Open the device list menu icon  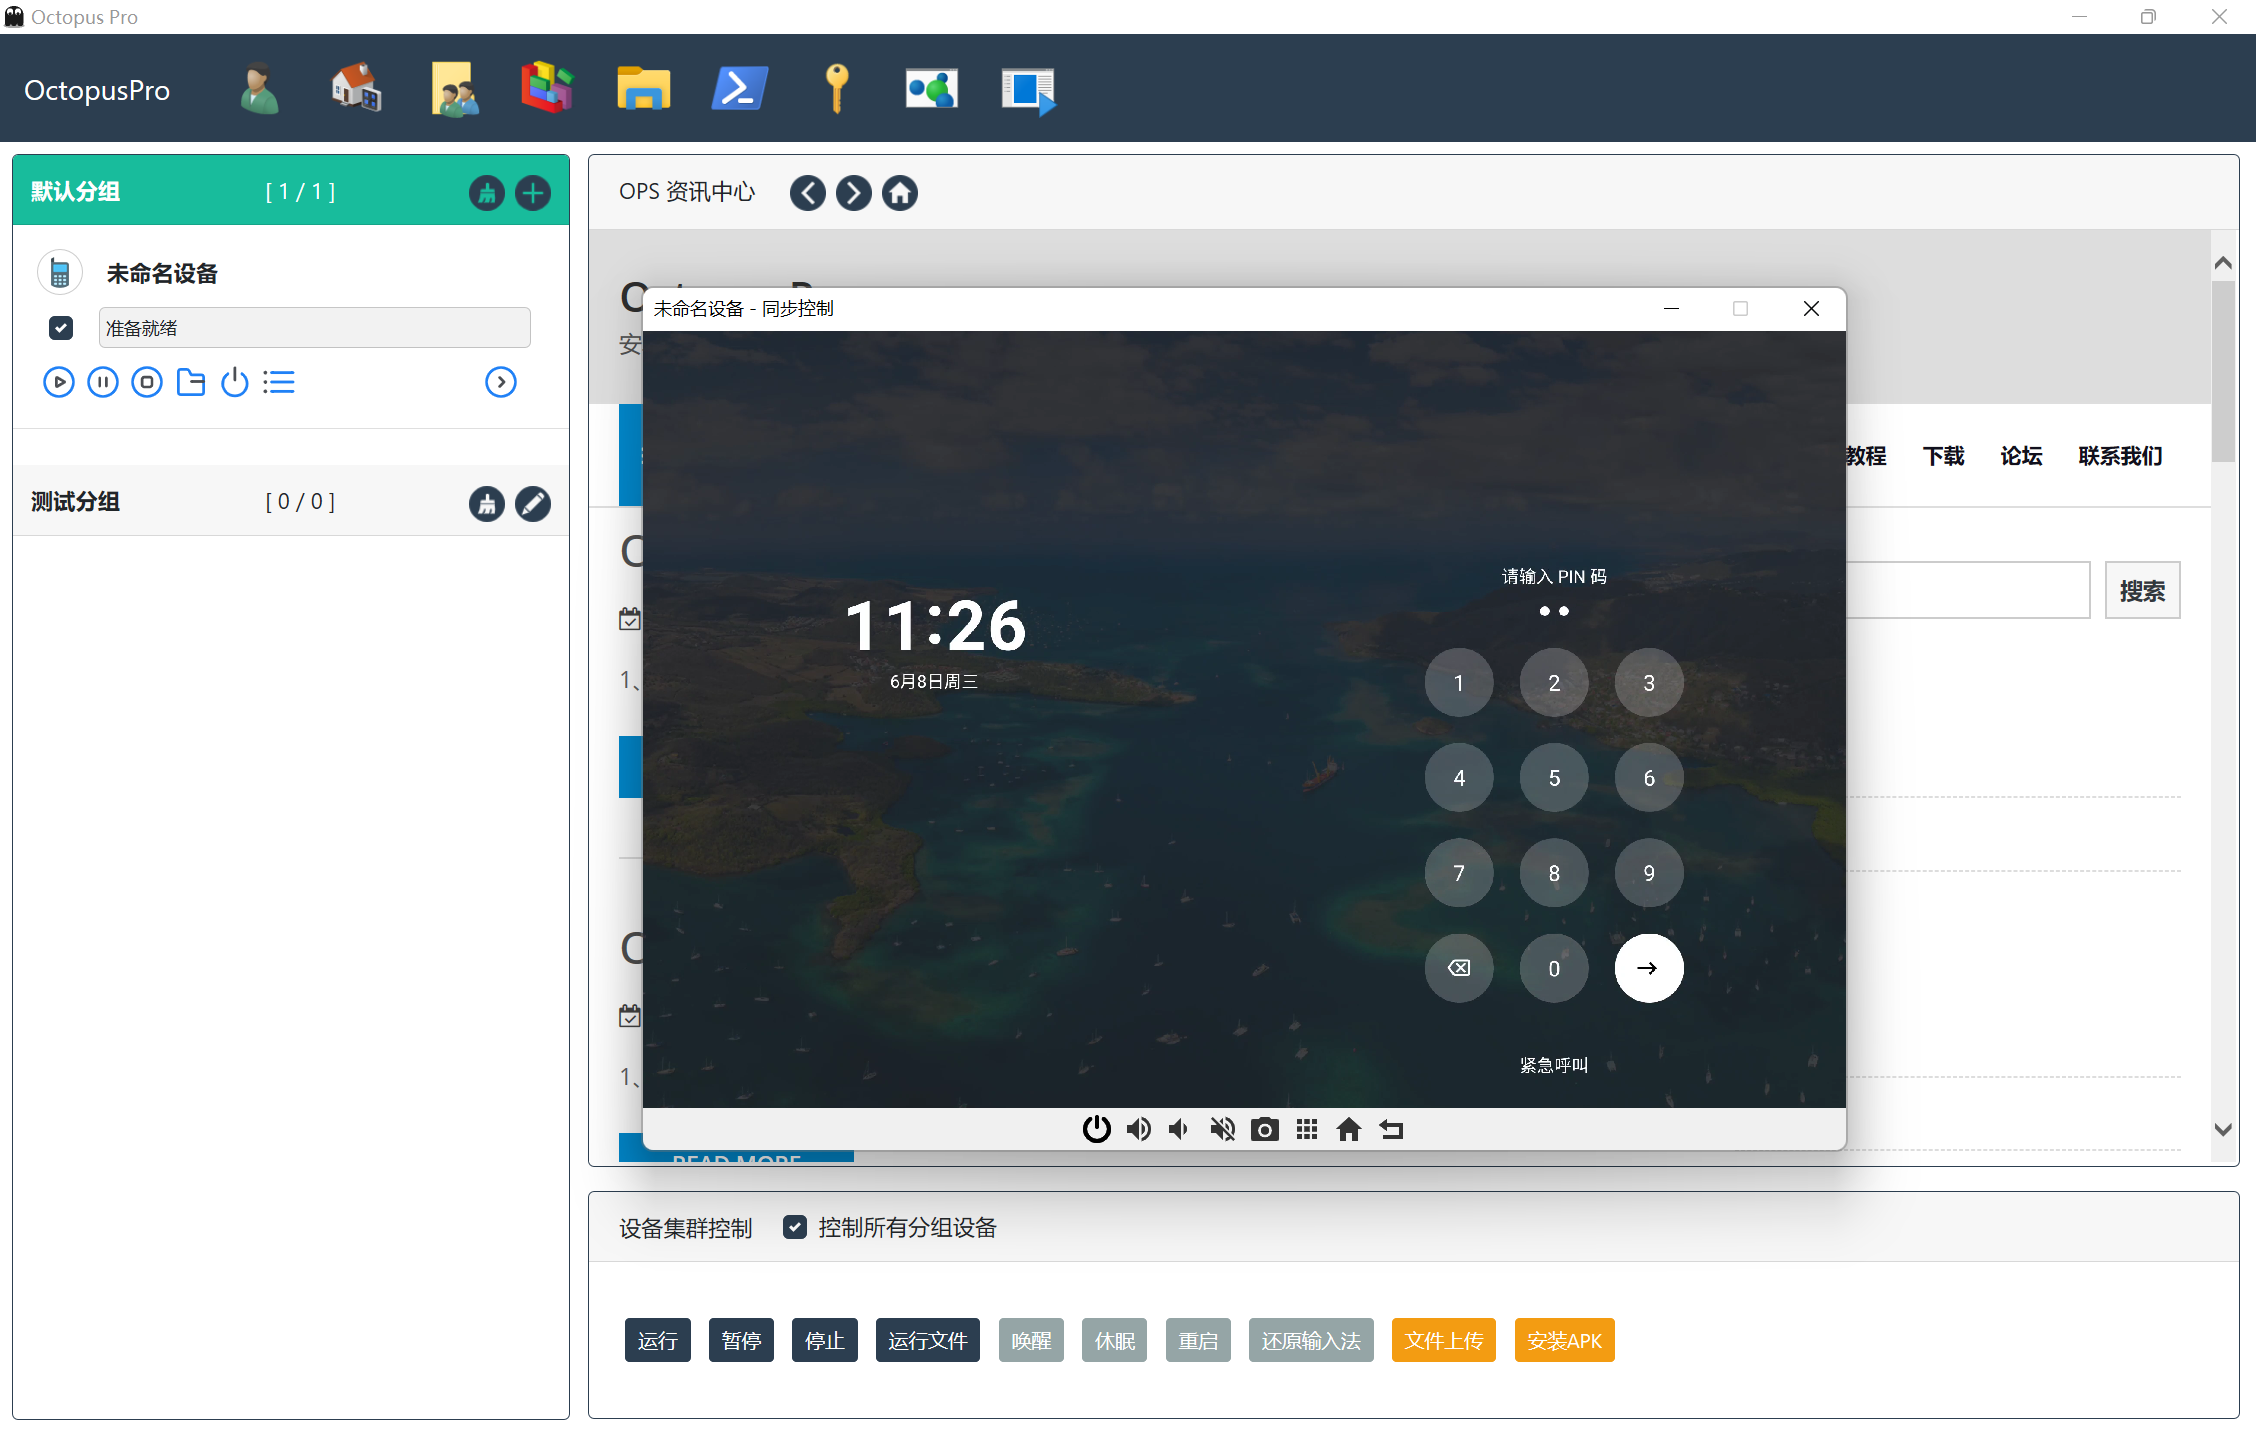pos(279,382)
